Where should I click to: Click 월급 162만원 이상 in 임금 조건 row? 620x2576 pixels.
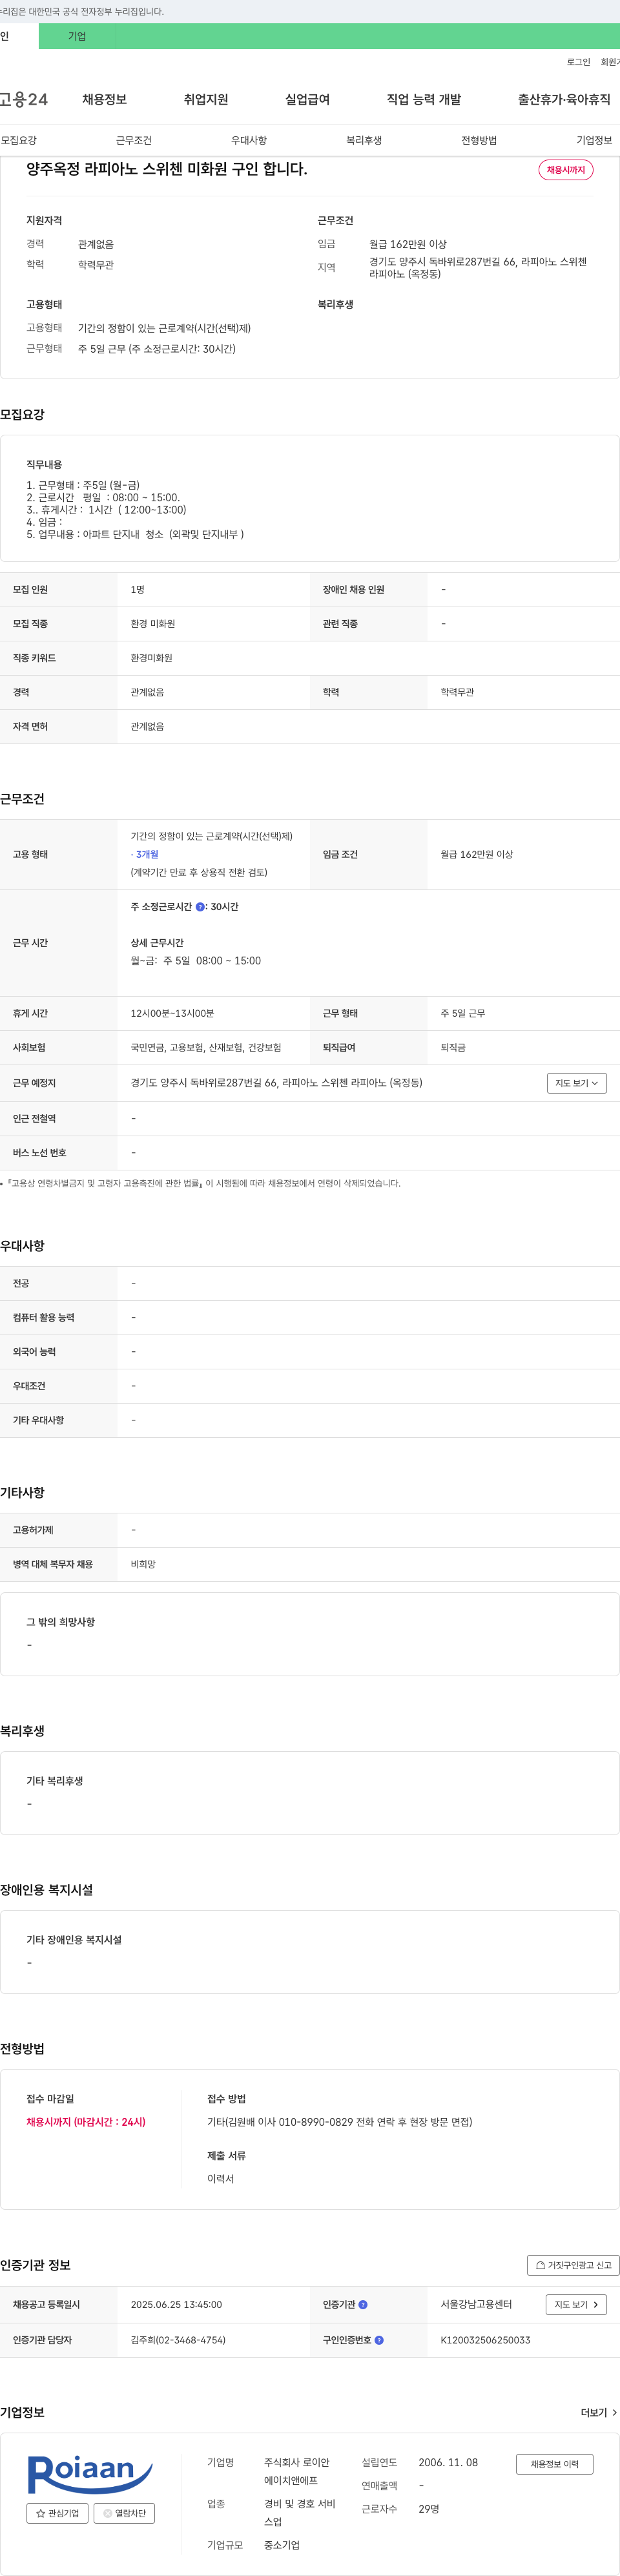click(477, 854)
